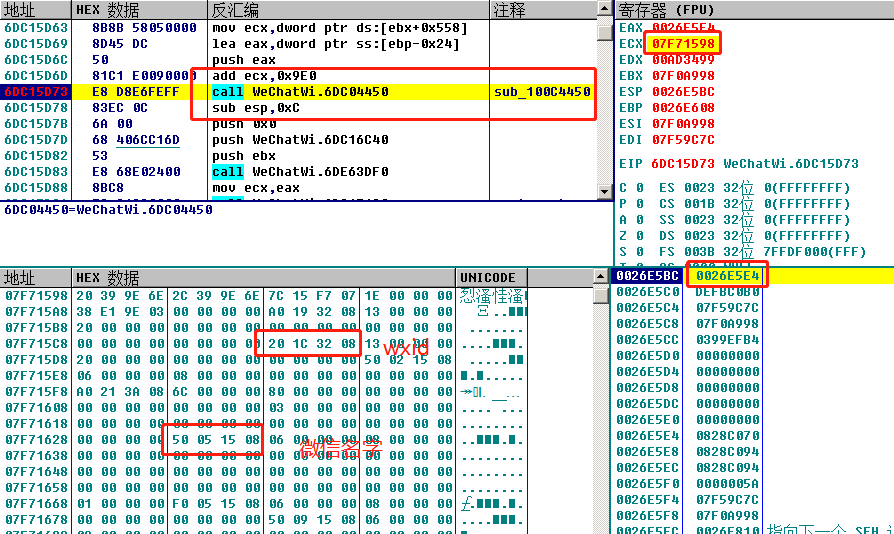Click the disassembly pane scroll-up arrow
This screenshot has height=534, width=894.
click(x=604, y=9)
